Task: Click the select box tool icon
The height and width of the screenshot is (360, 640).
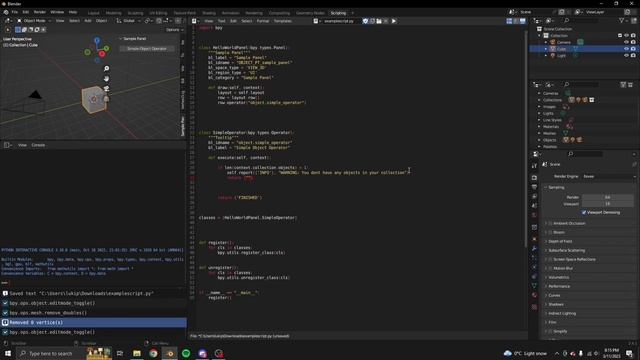Action: (18, 29)
